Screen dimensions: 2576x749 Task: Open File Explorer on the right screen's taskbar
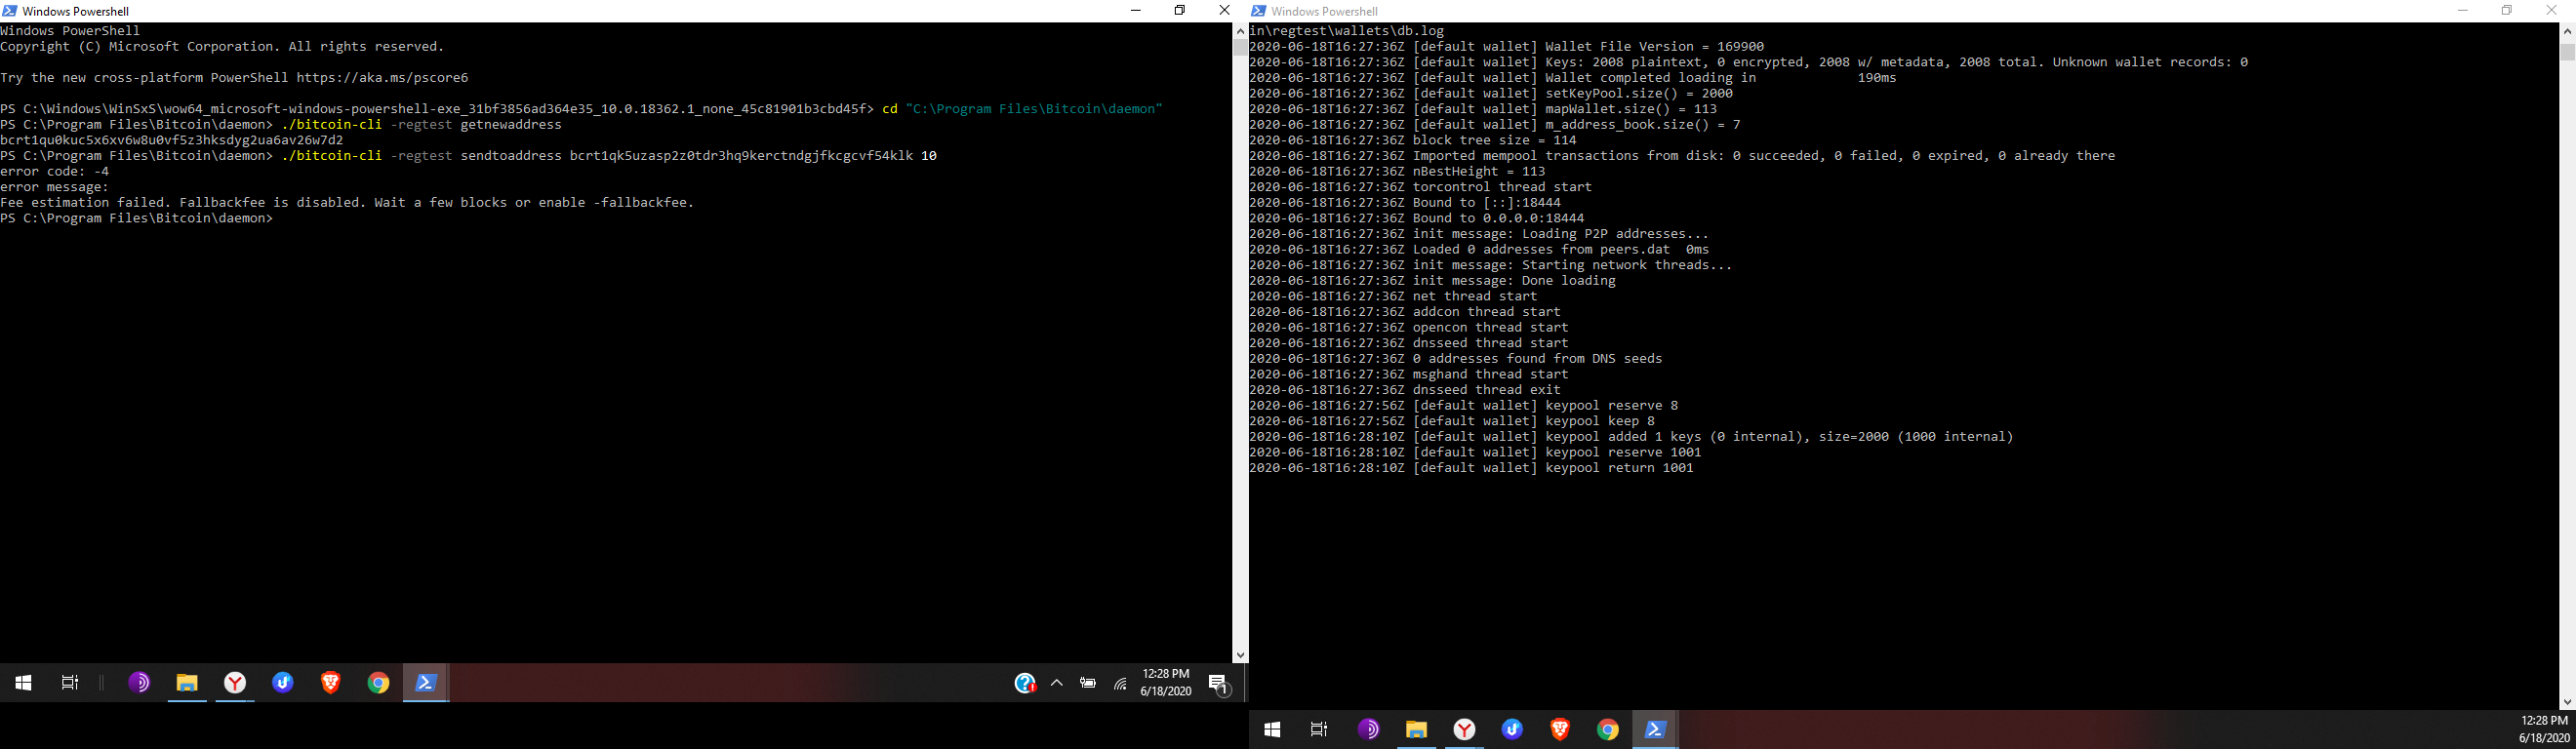click(x=1416, y=730)
